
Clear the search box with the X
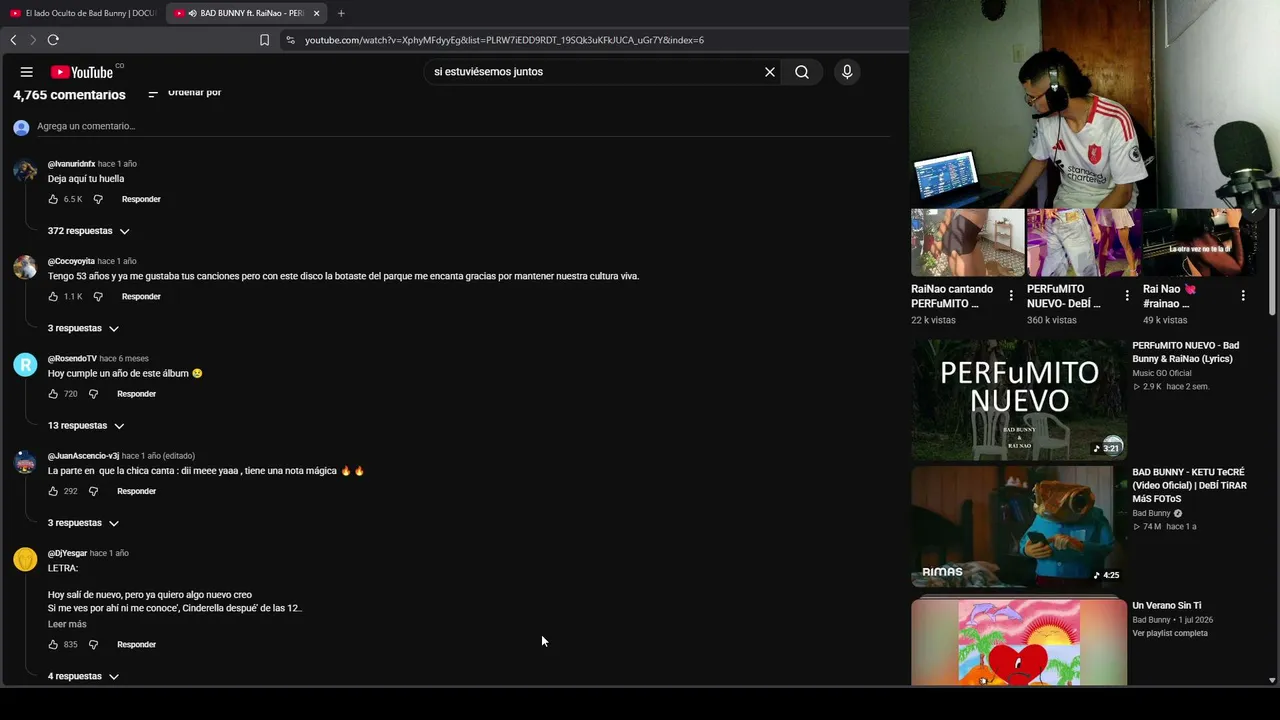tap(770, 72)
